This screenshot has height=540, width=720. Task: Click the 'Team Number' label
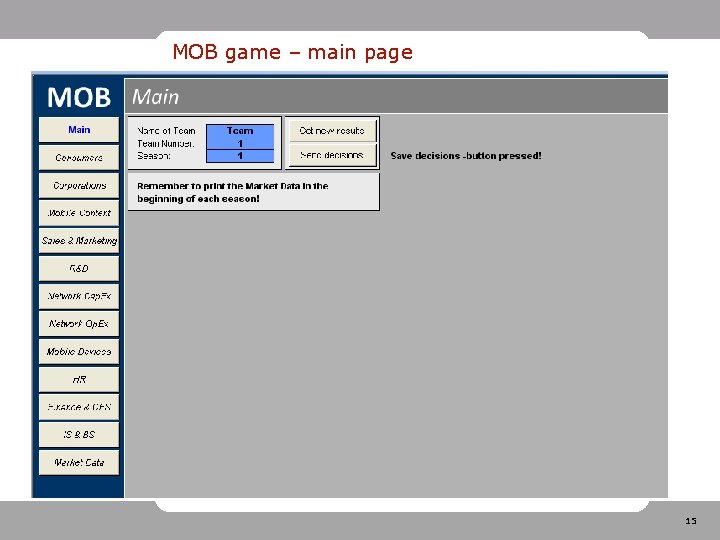click(x=166, y=143)
